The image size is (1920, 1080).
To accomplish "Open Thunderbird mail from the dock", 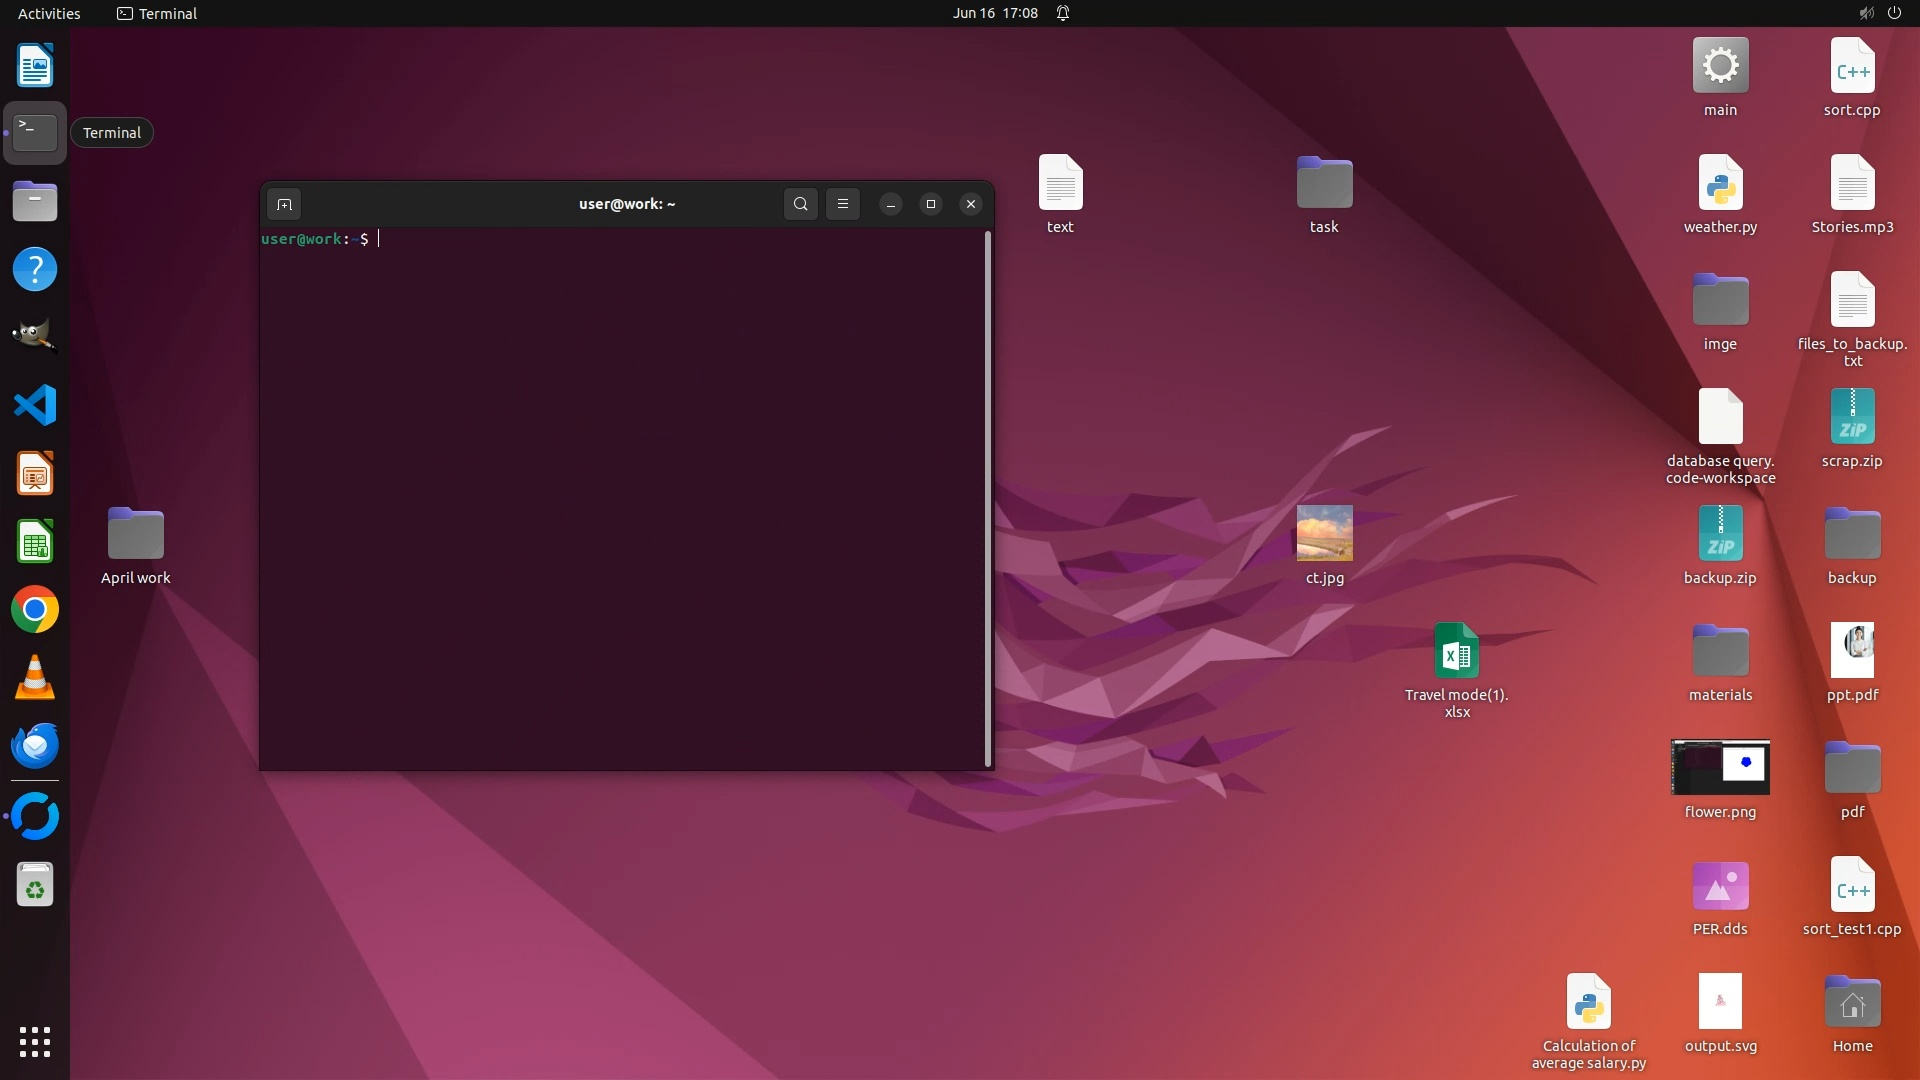I will (35, 746).
